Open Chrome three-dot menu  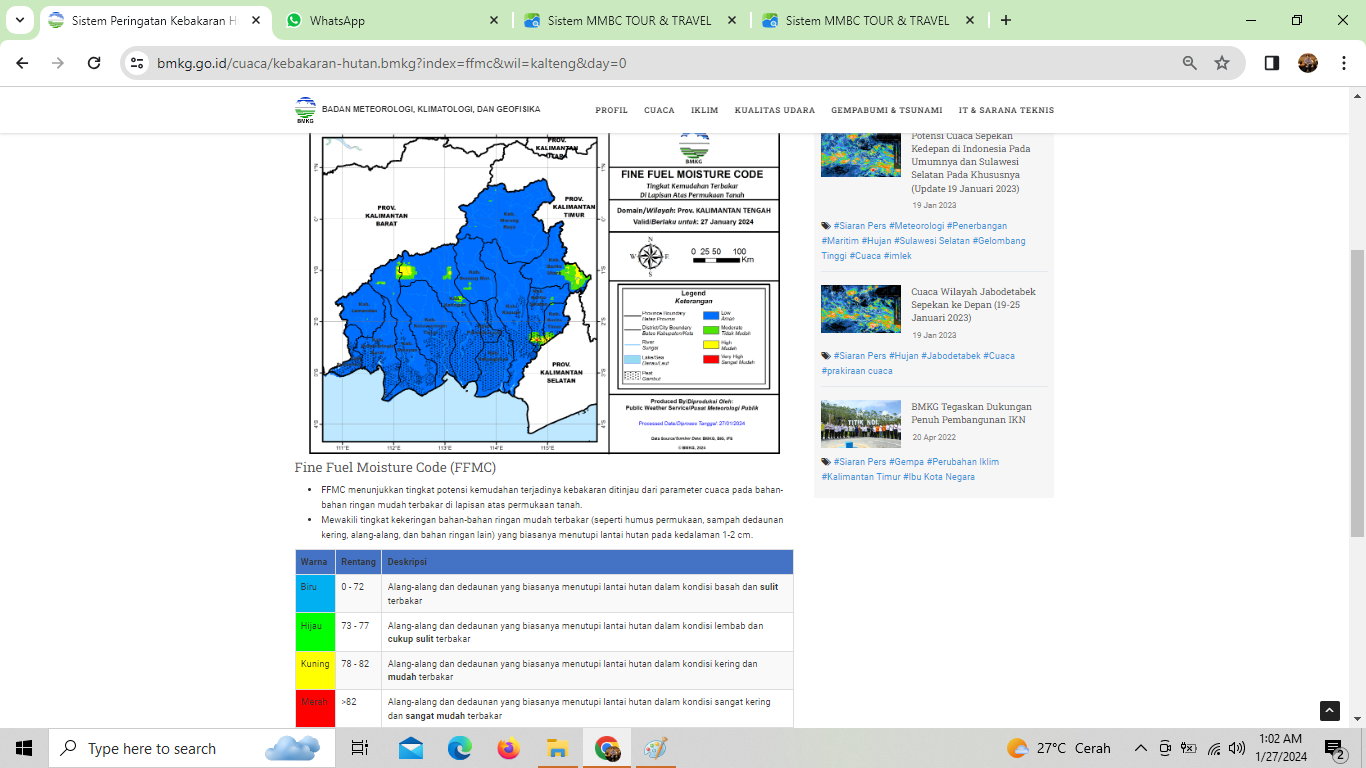click(x=1342, y=63)
